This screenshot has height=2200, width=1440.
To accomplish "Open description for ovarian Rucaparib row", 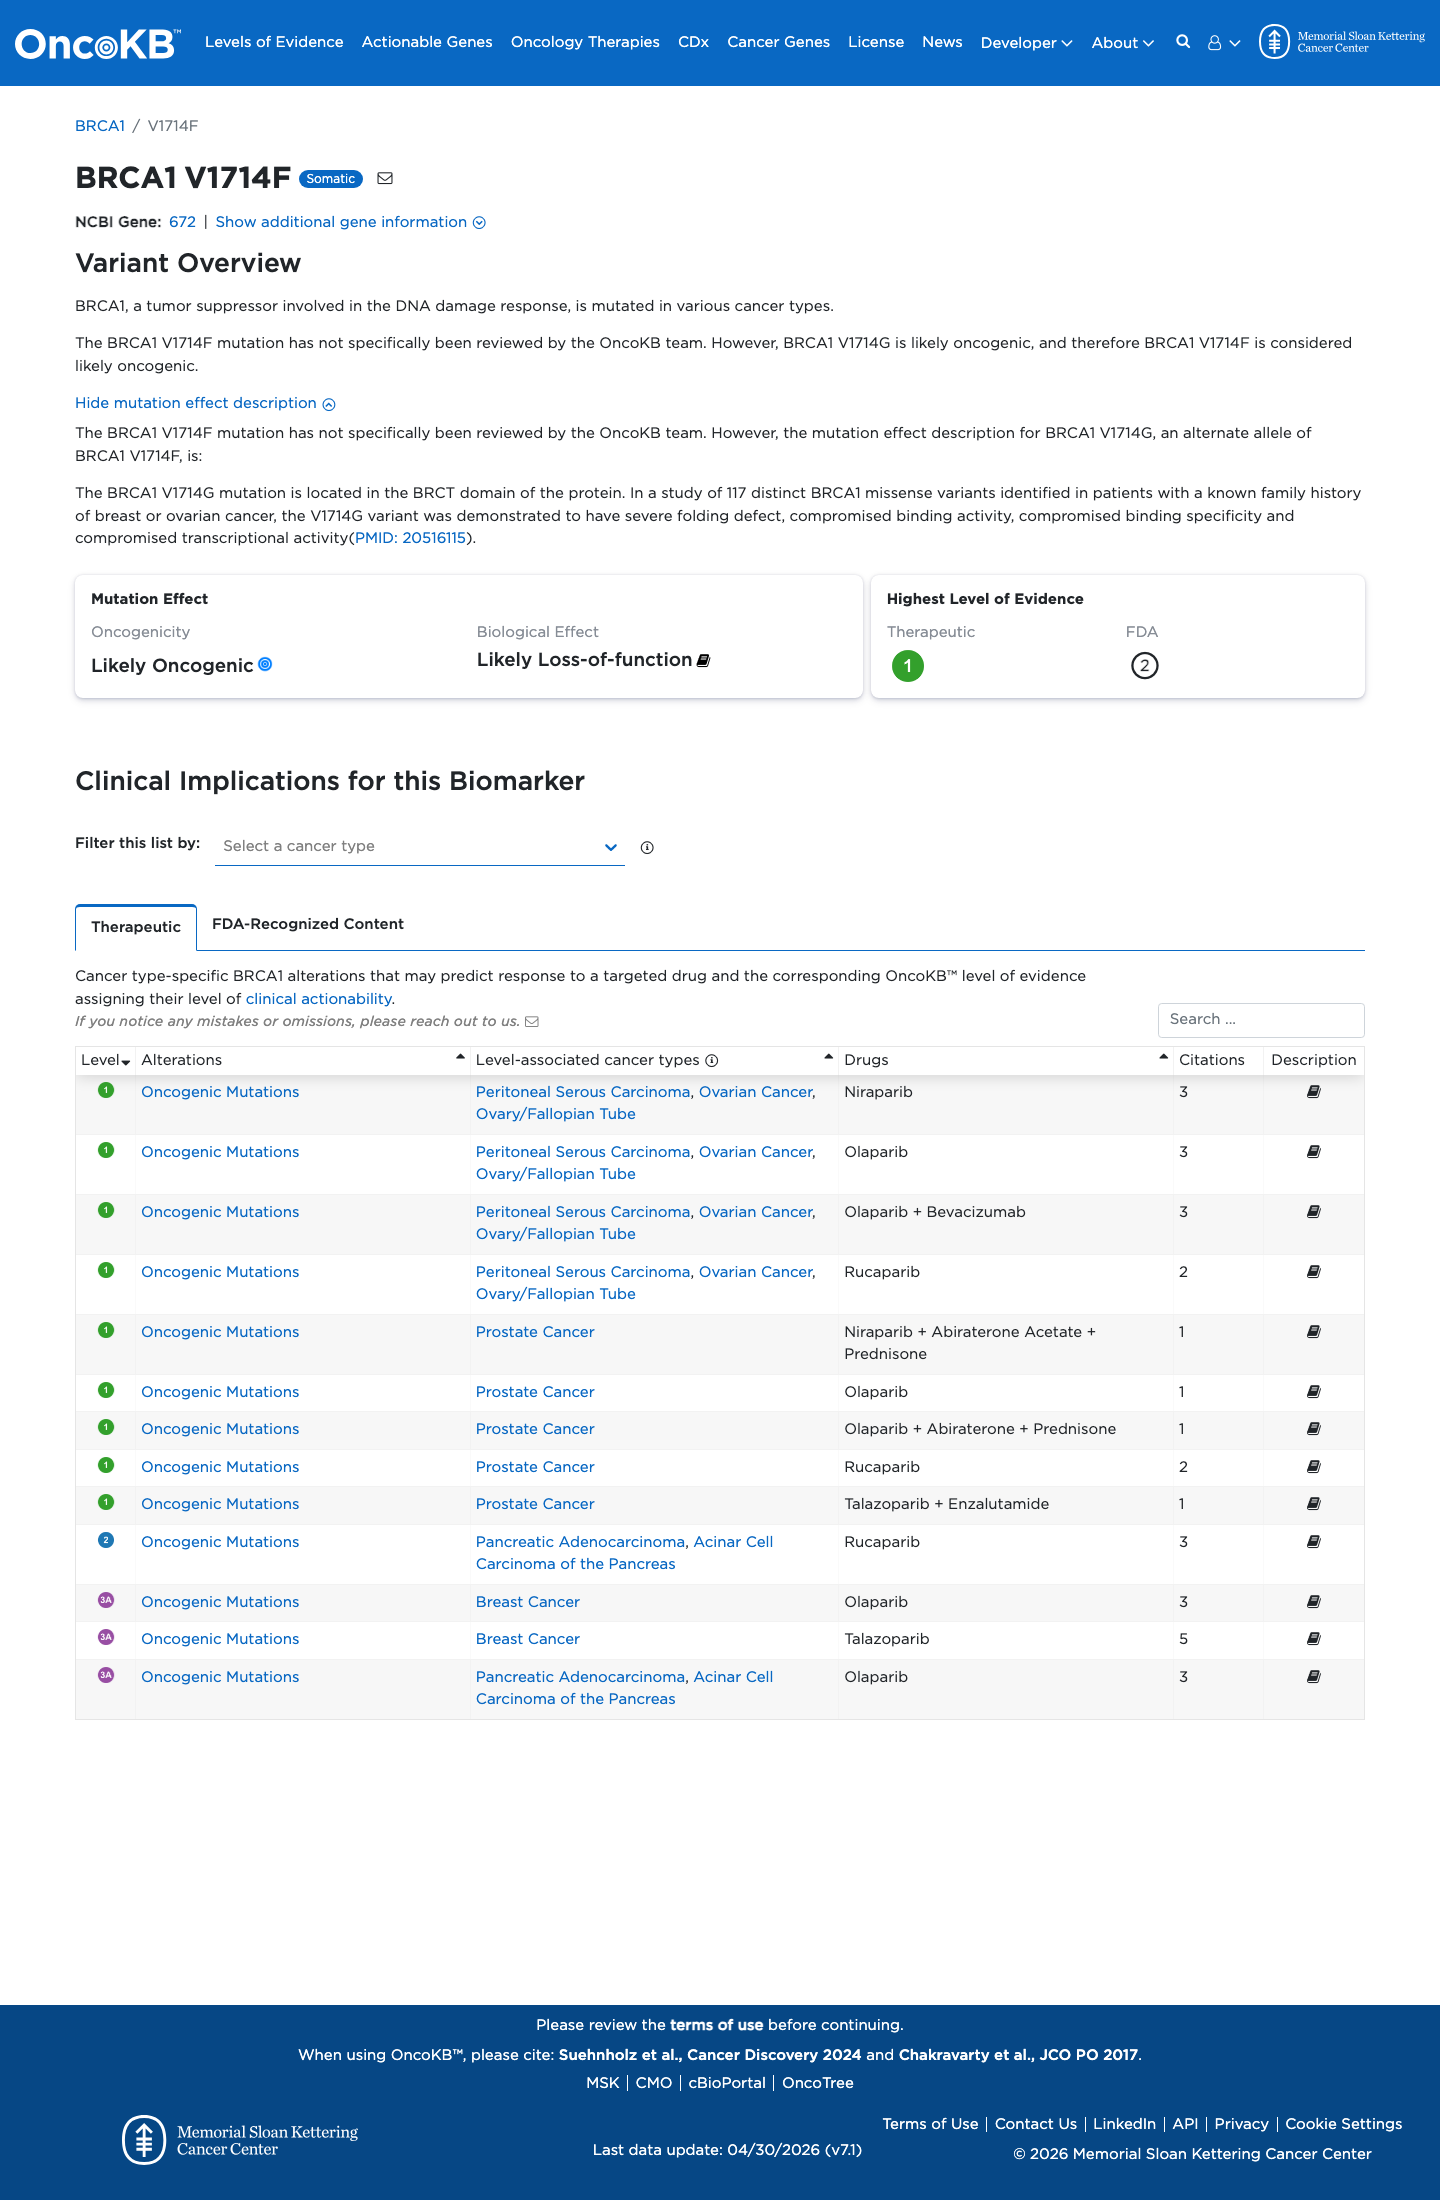I will [x=1314, y=1272].
